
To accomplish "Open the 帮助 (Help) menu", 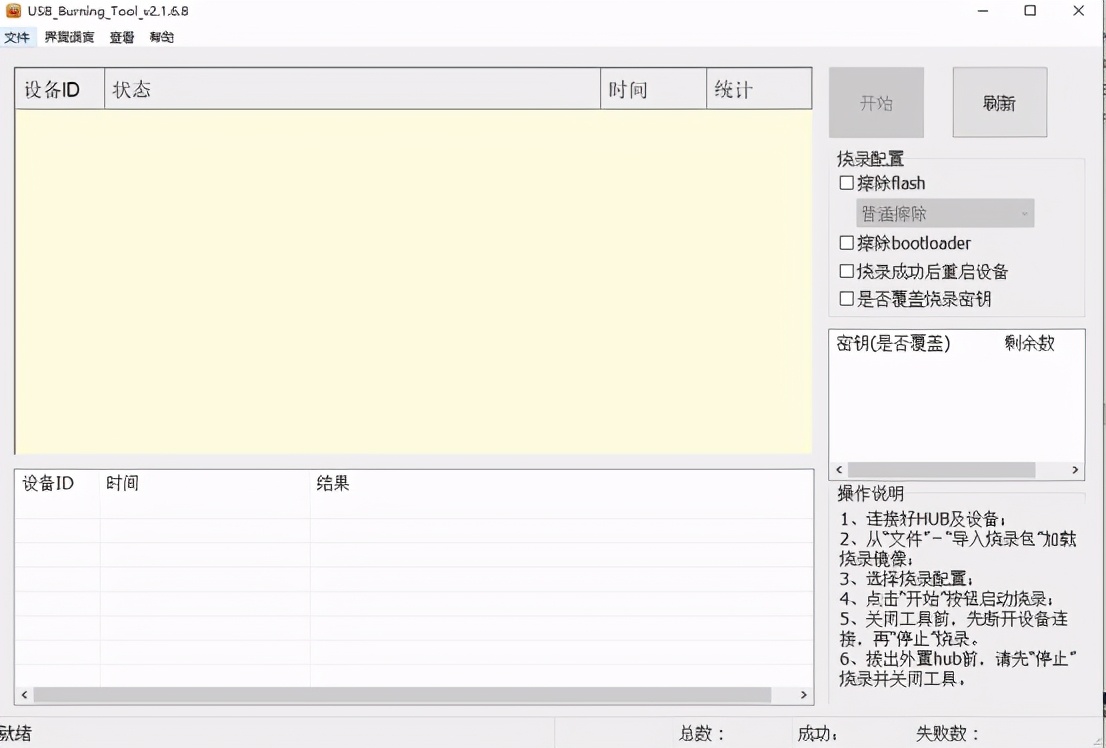I will coord(161,37).
